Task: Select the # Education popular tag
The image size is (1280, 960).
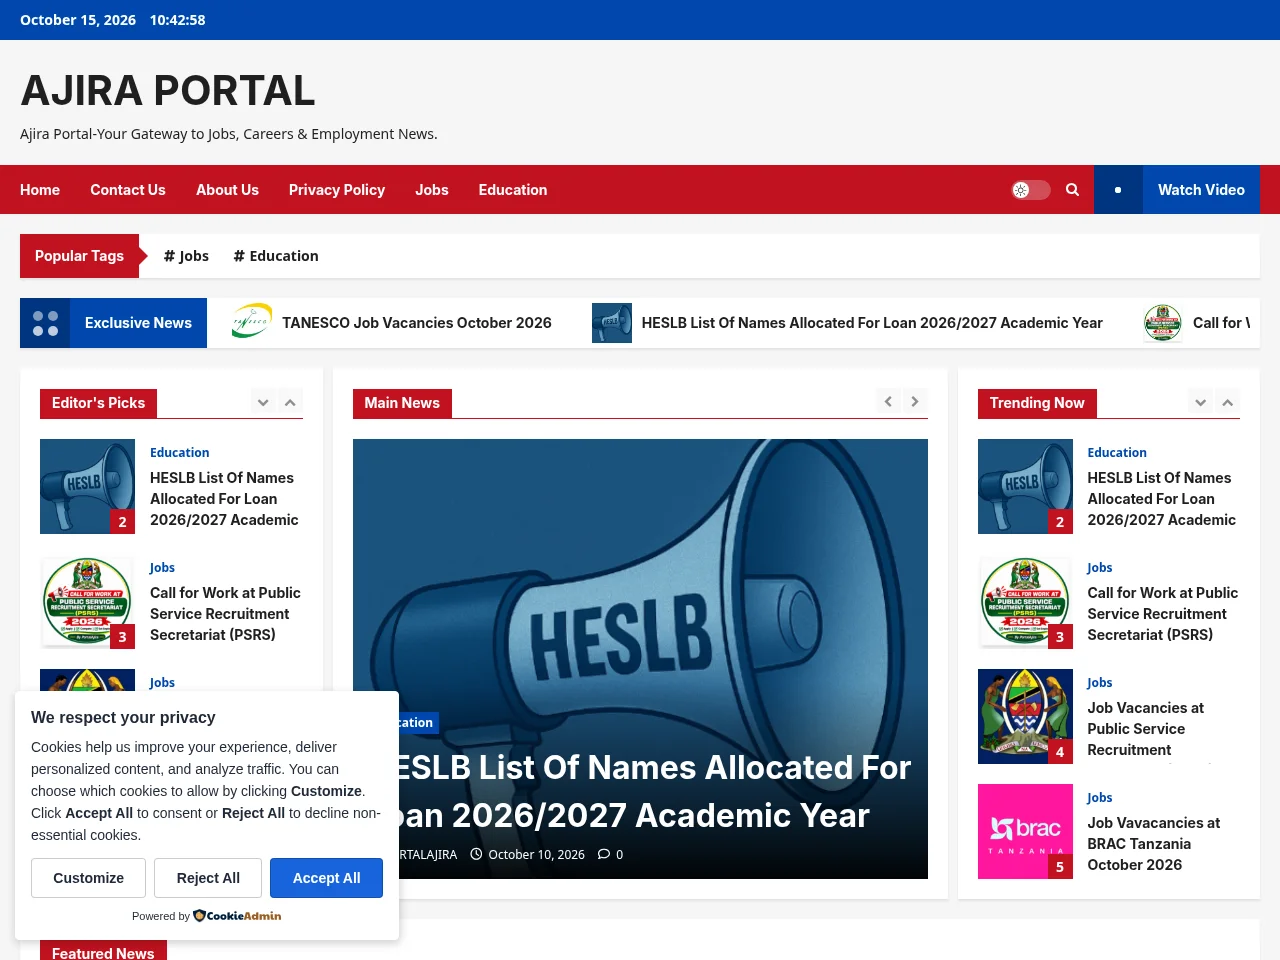Action: coord(276,256)
